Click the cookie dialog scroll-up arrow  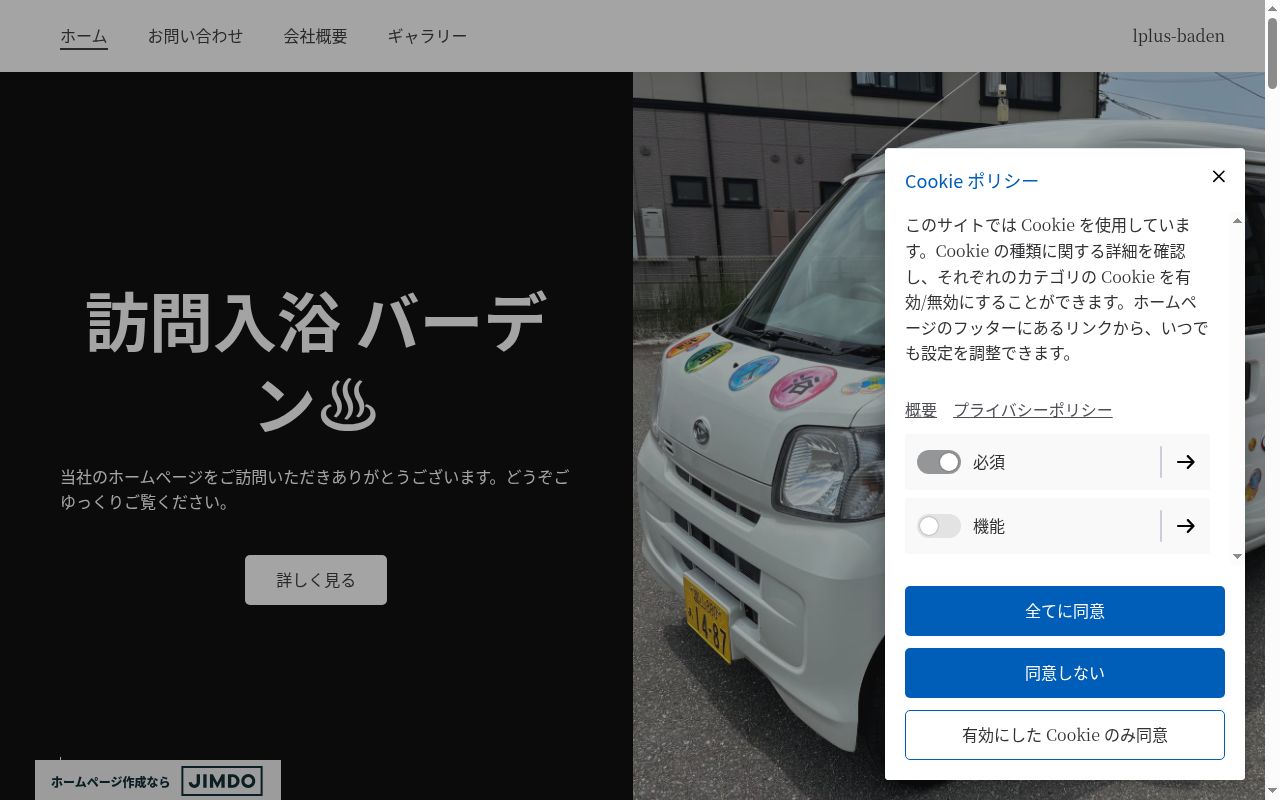(1237, 220)
